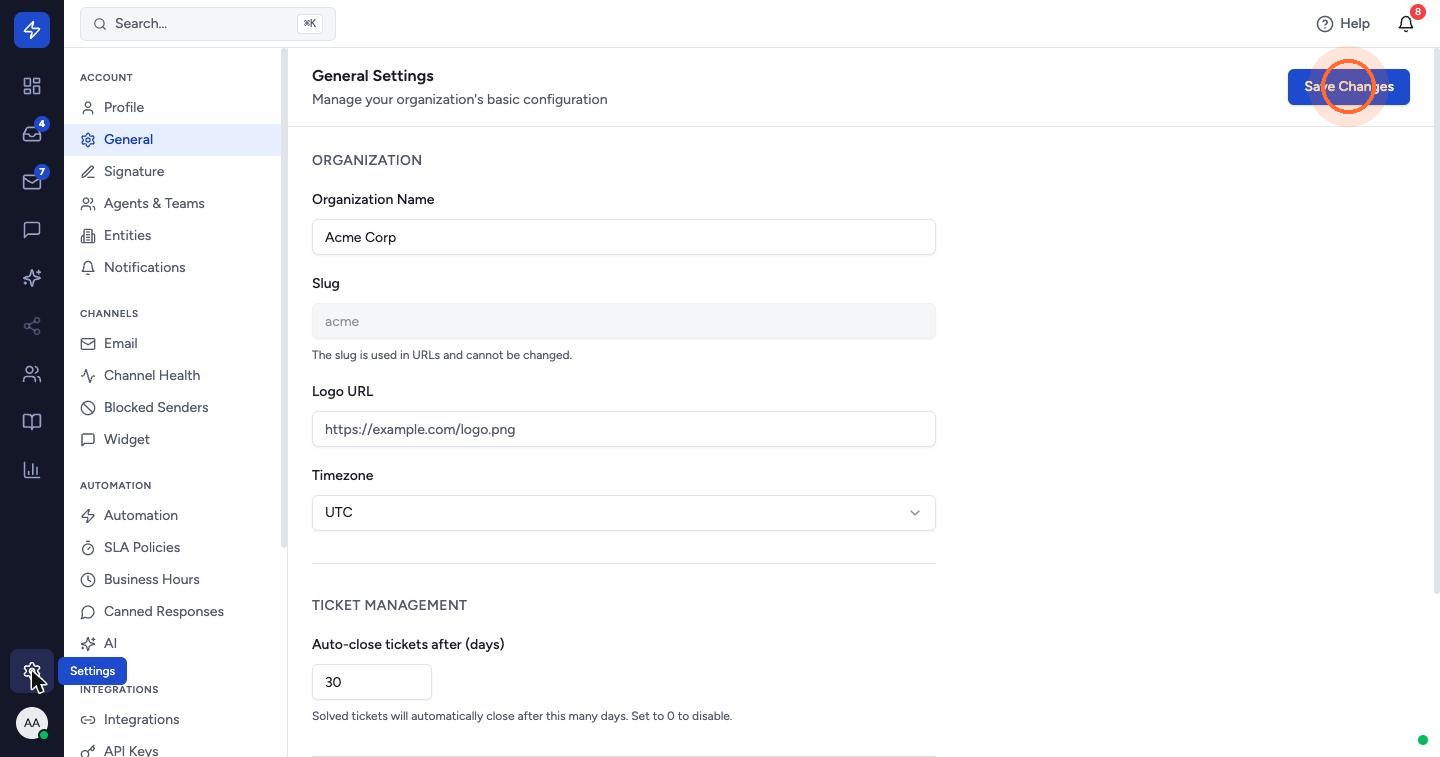The width and height of the screenshot is (1440, 757).
Task: Open the envelope icon with badge 7
Action: (32, 182)
